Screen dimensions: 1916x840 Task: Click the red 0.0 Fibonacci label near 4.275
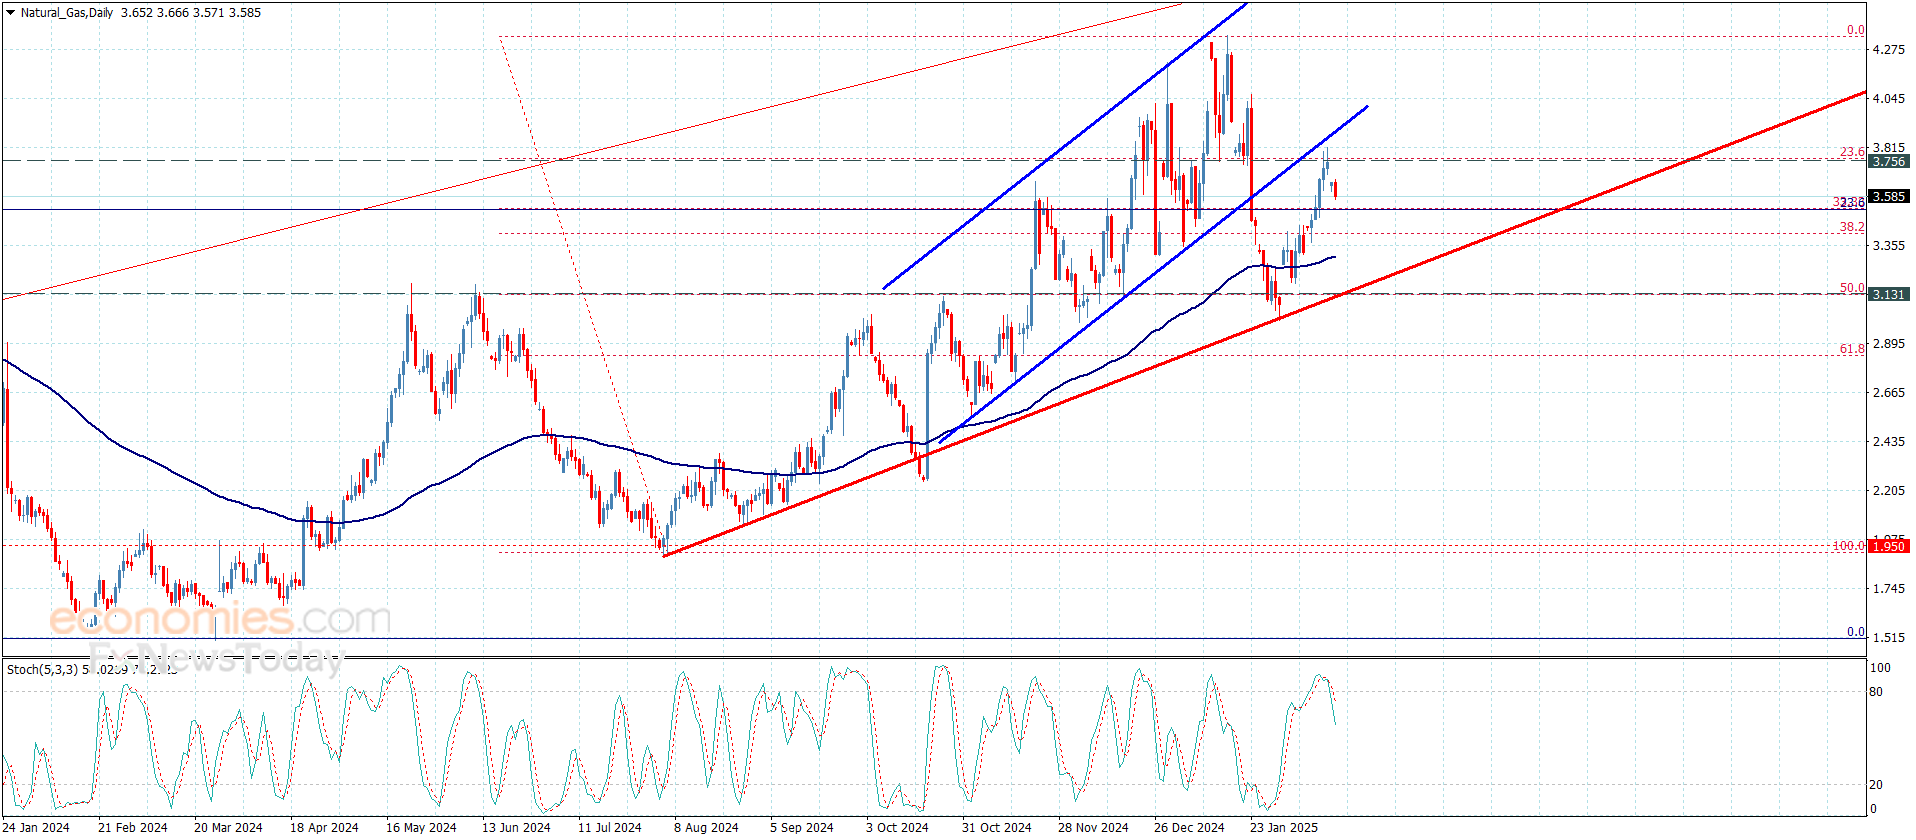[1856, 30]
